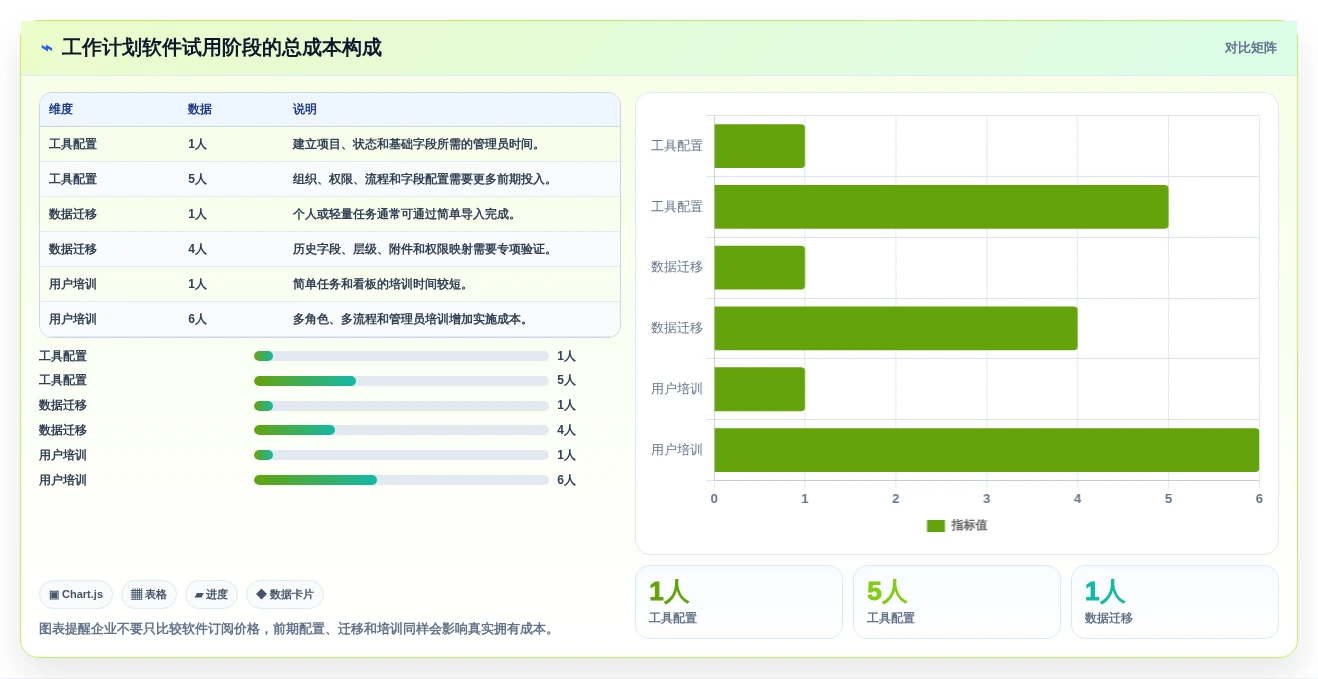
Task: Click the description 简单任务和看板的培训时间较短
Action: point(382,285)
